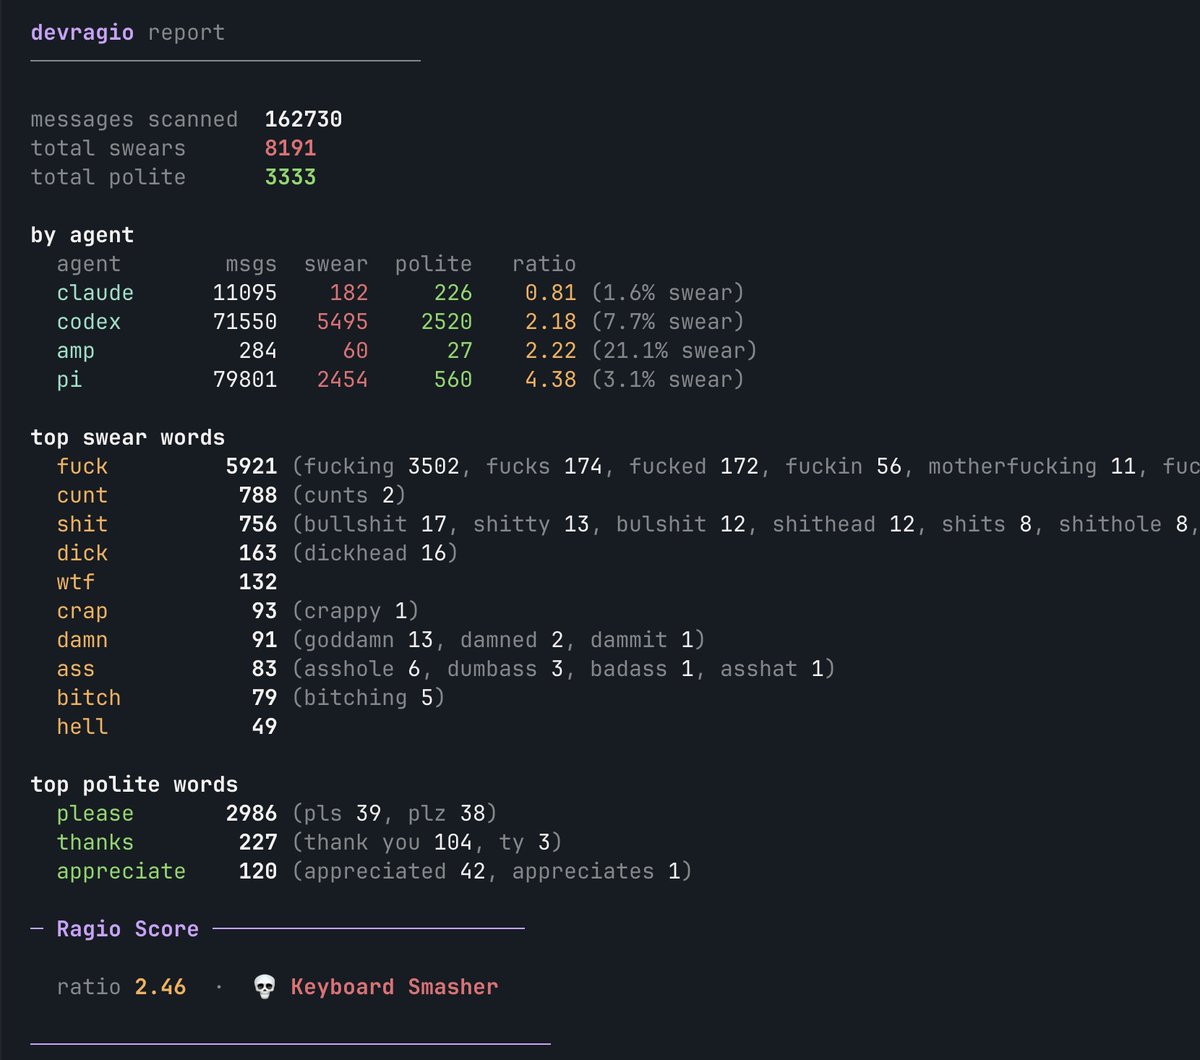Select the 'by agent' heading
1200x1060 pixels.
tap(82, 235)
